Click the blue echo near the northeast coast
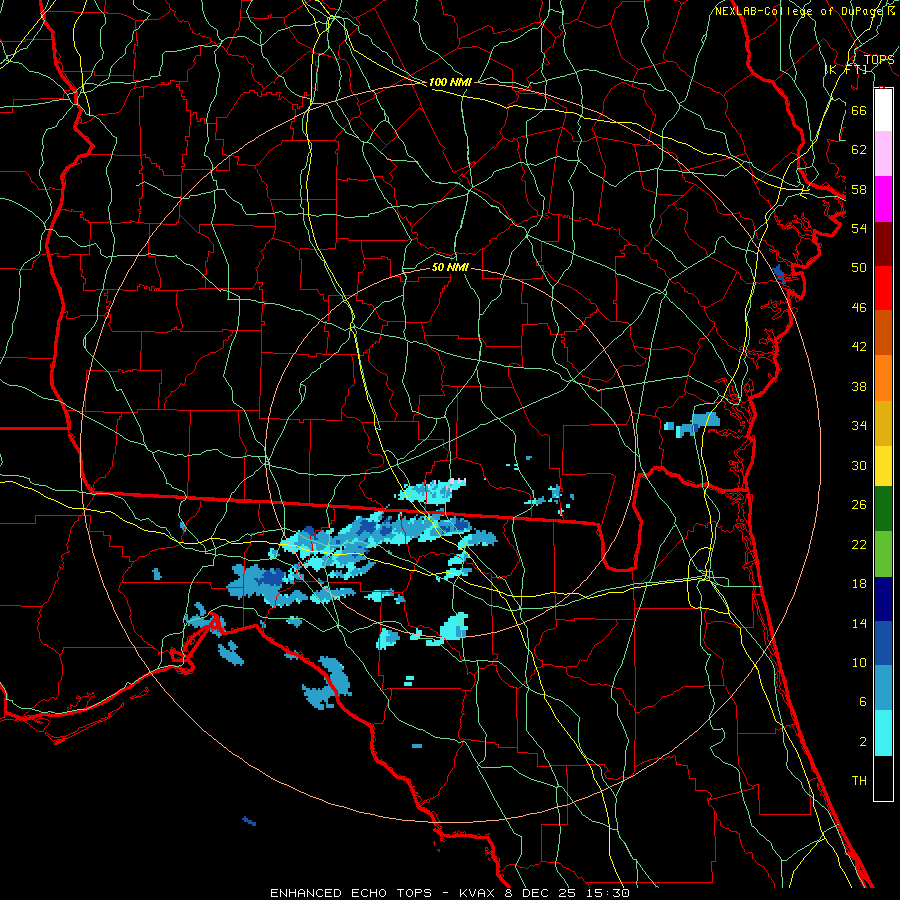Viewport: 900px width, 900px height. coord(779,273)
